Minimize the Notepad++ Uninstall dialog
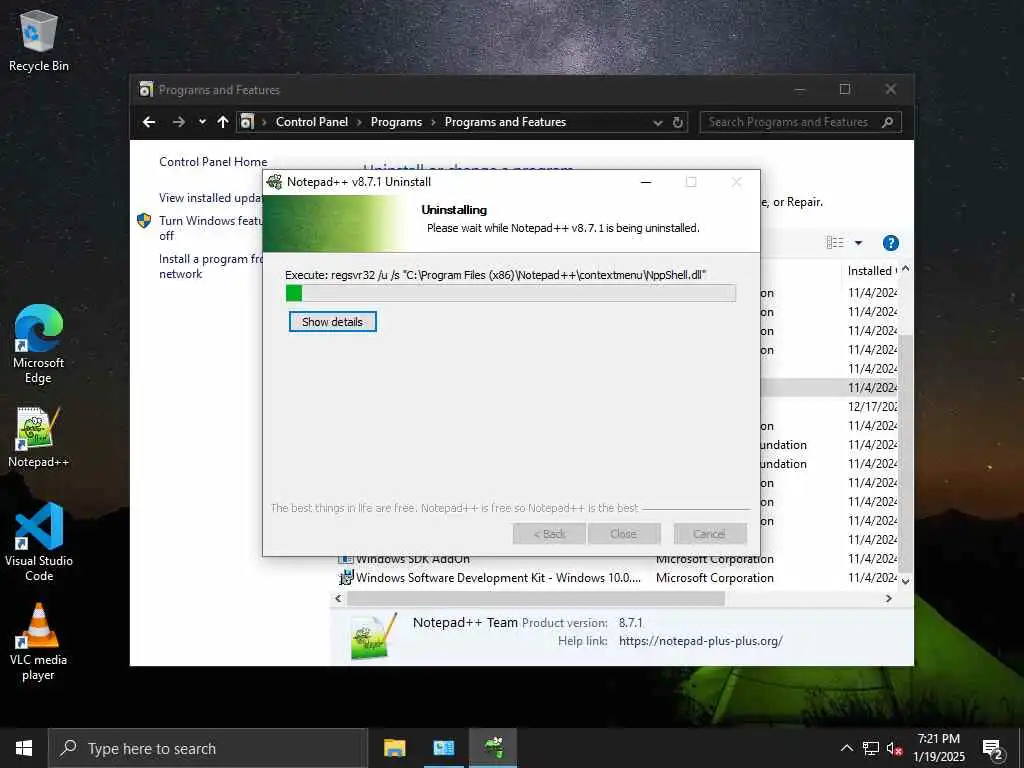Screen dimensions: 1024x768 (646, 182)
